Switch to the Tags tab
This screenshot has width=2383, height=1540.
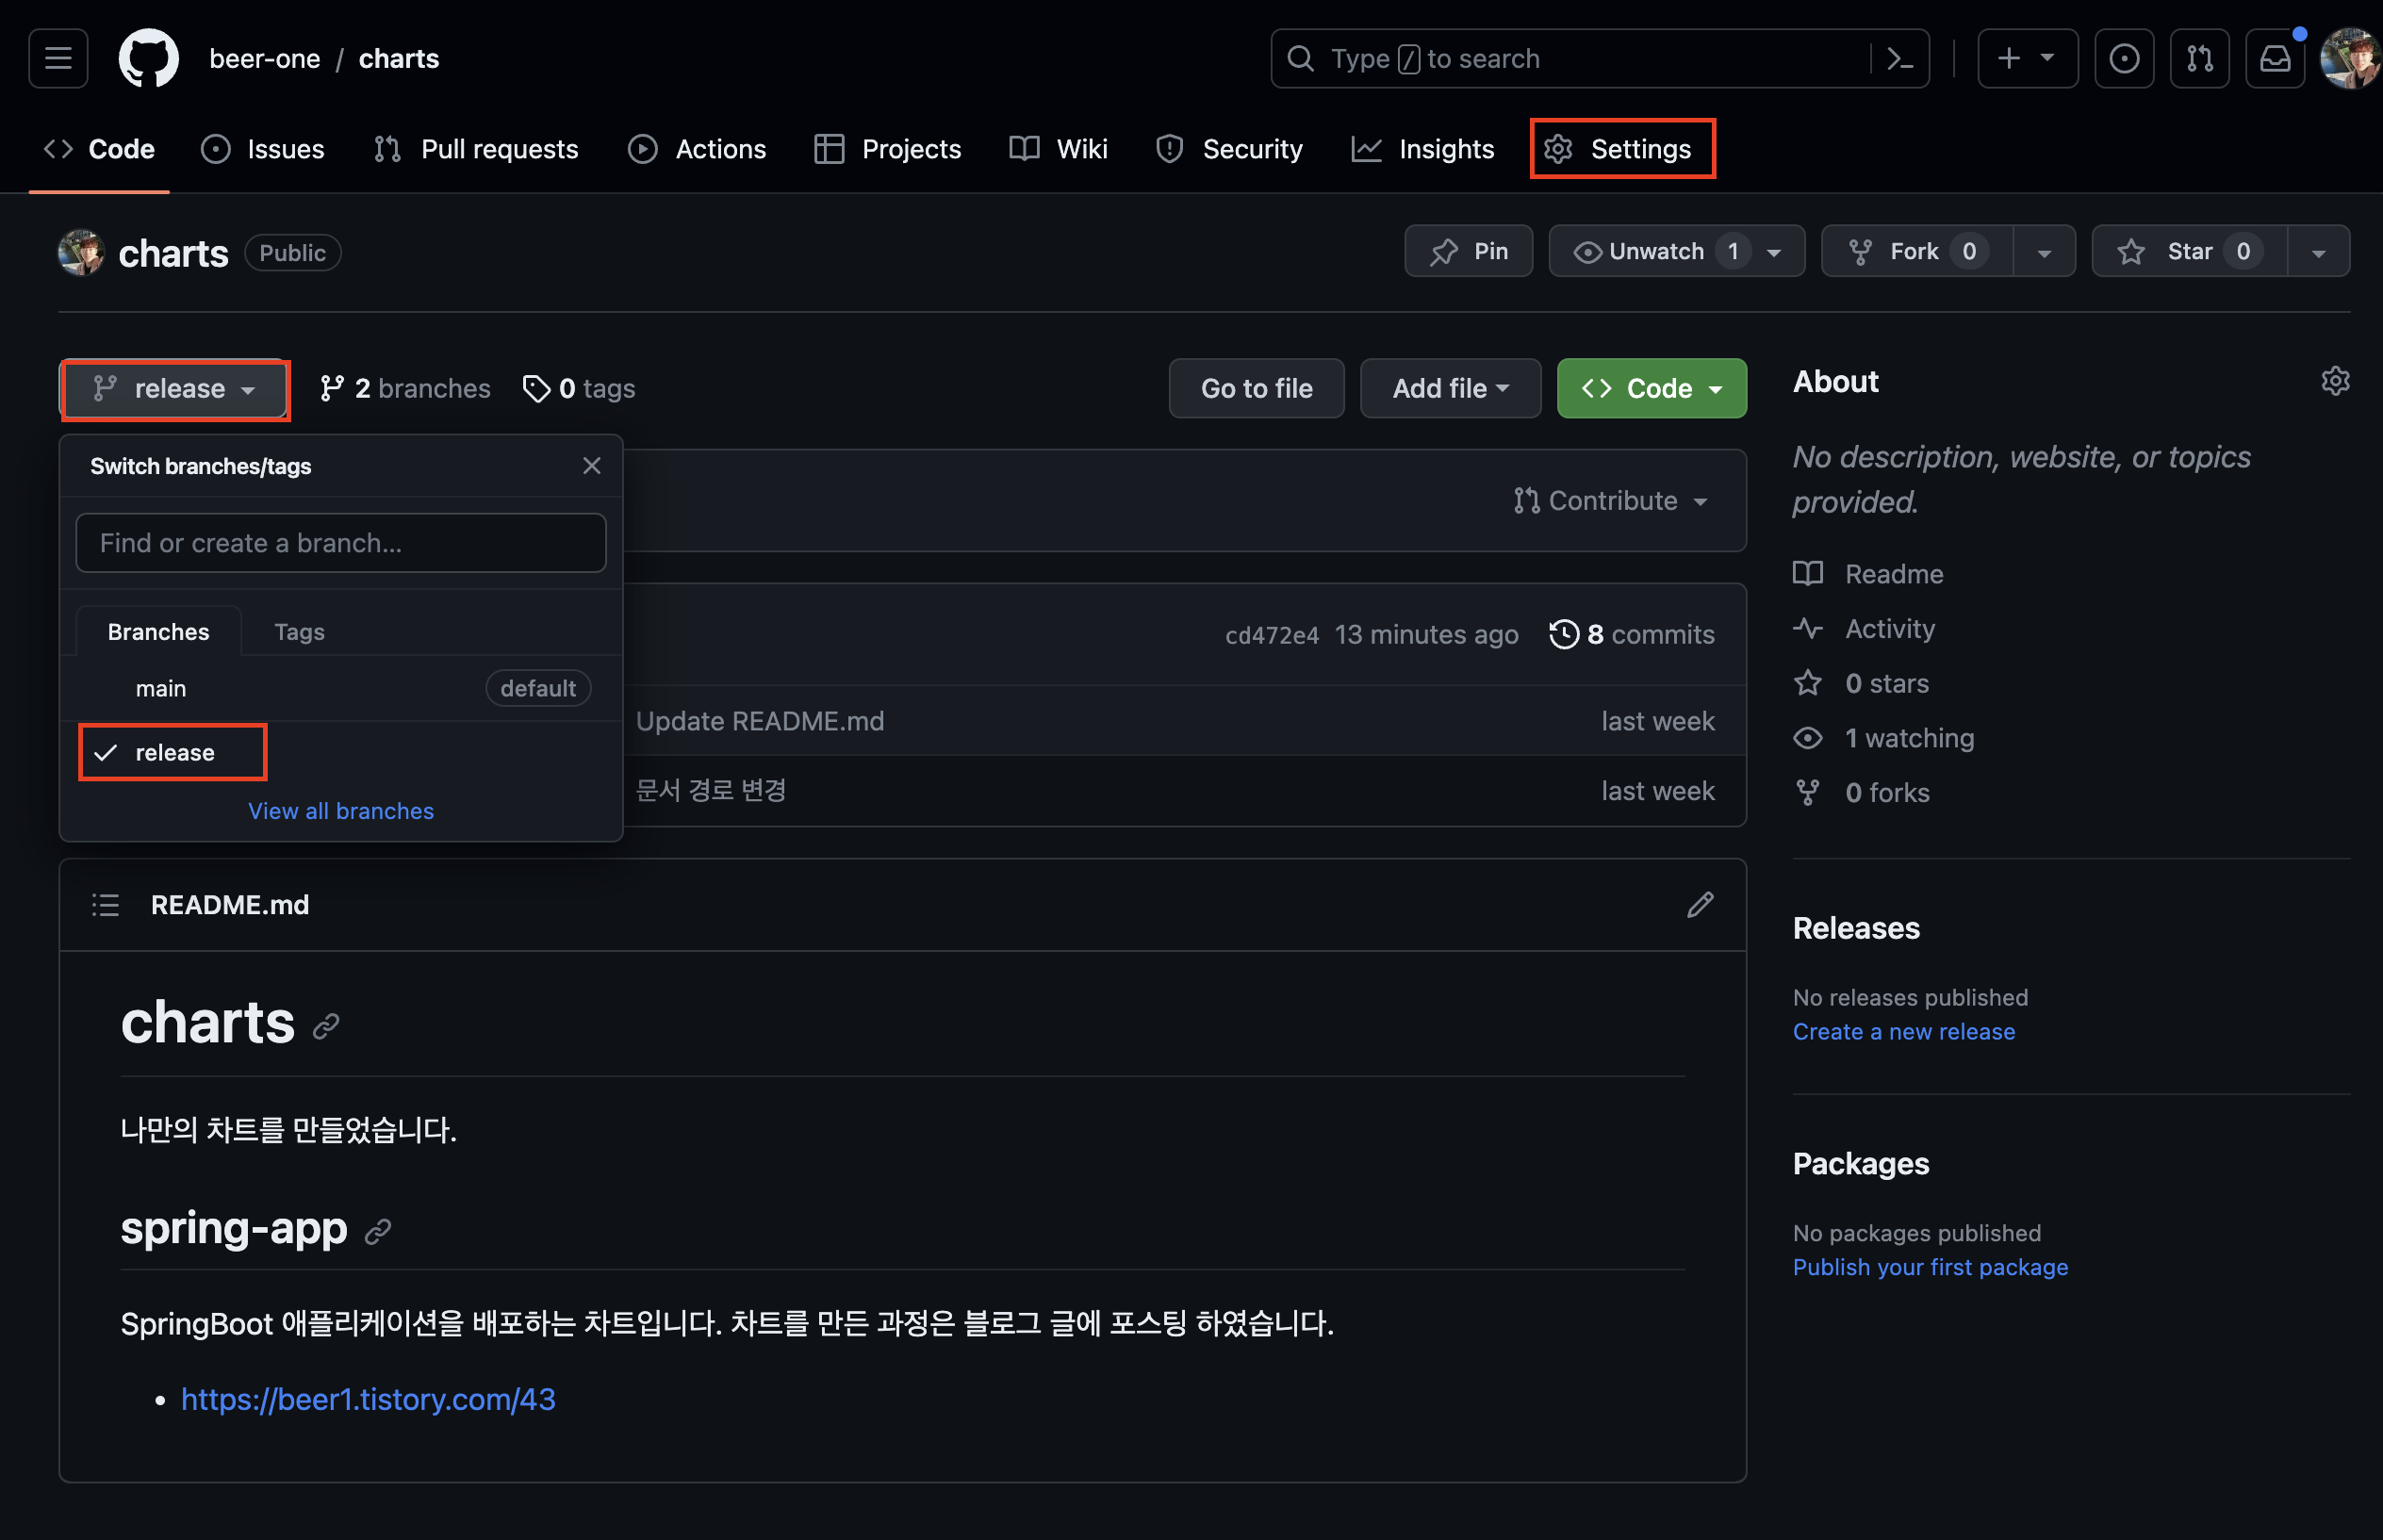pyautogui.click(x=299, y=632)
